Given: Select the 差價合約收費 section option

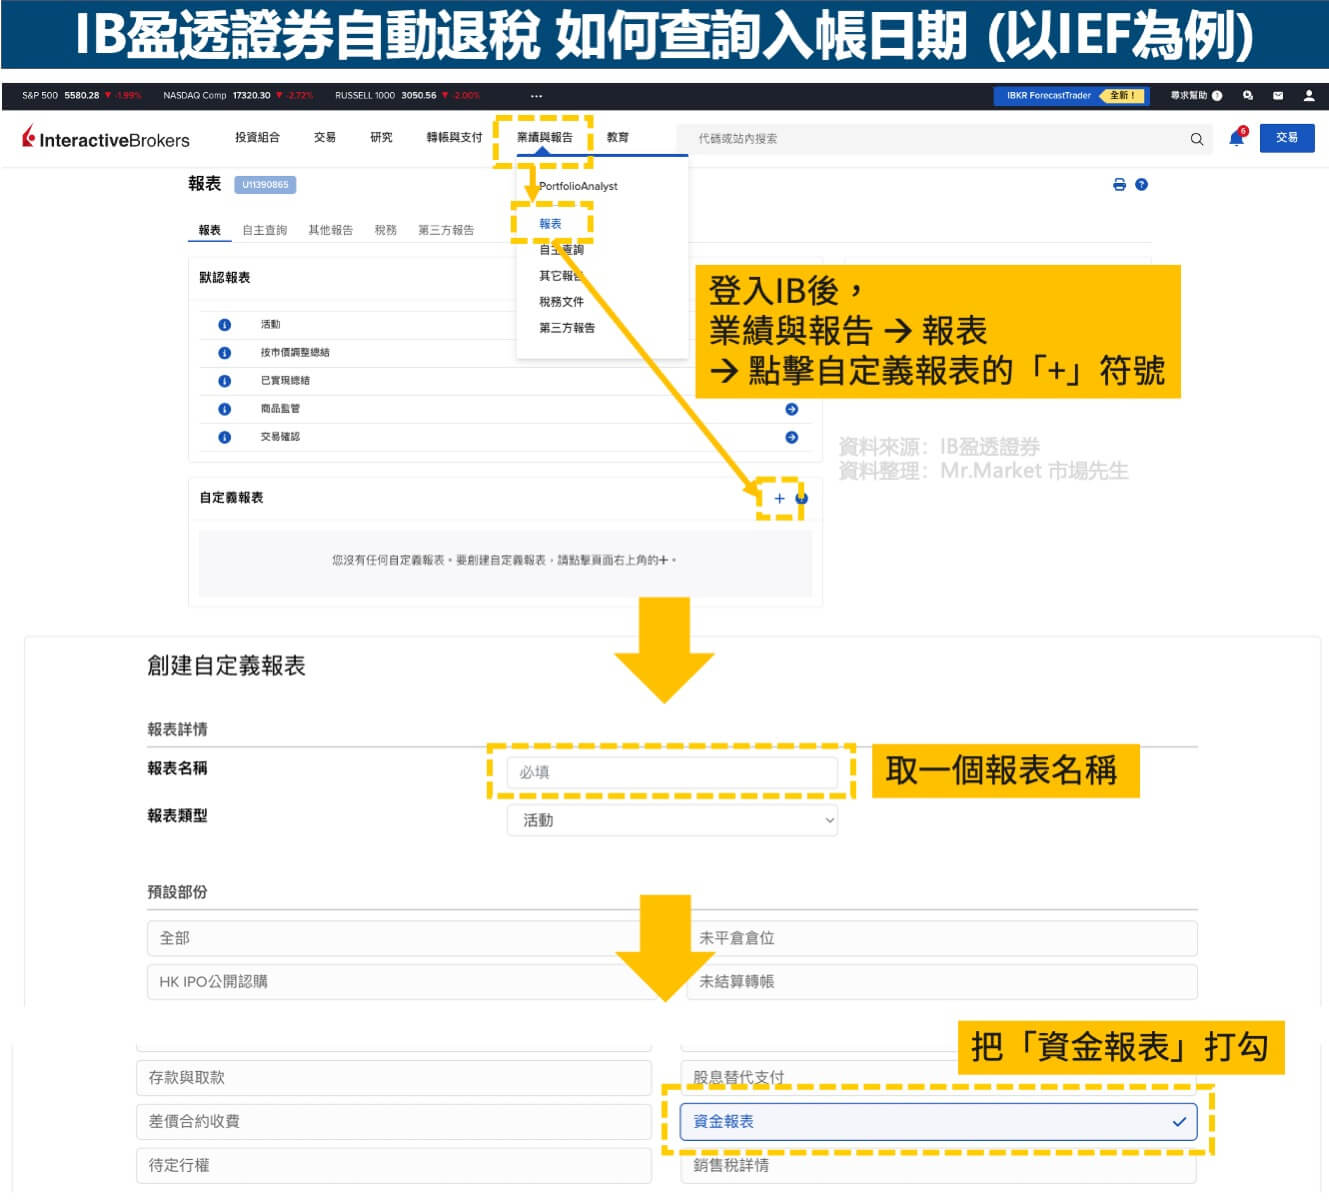Looking at the screenshot, I should click(394, 1121).
